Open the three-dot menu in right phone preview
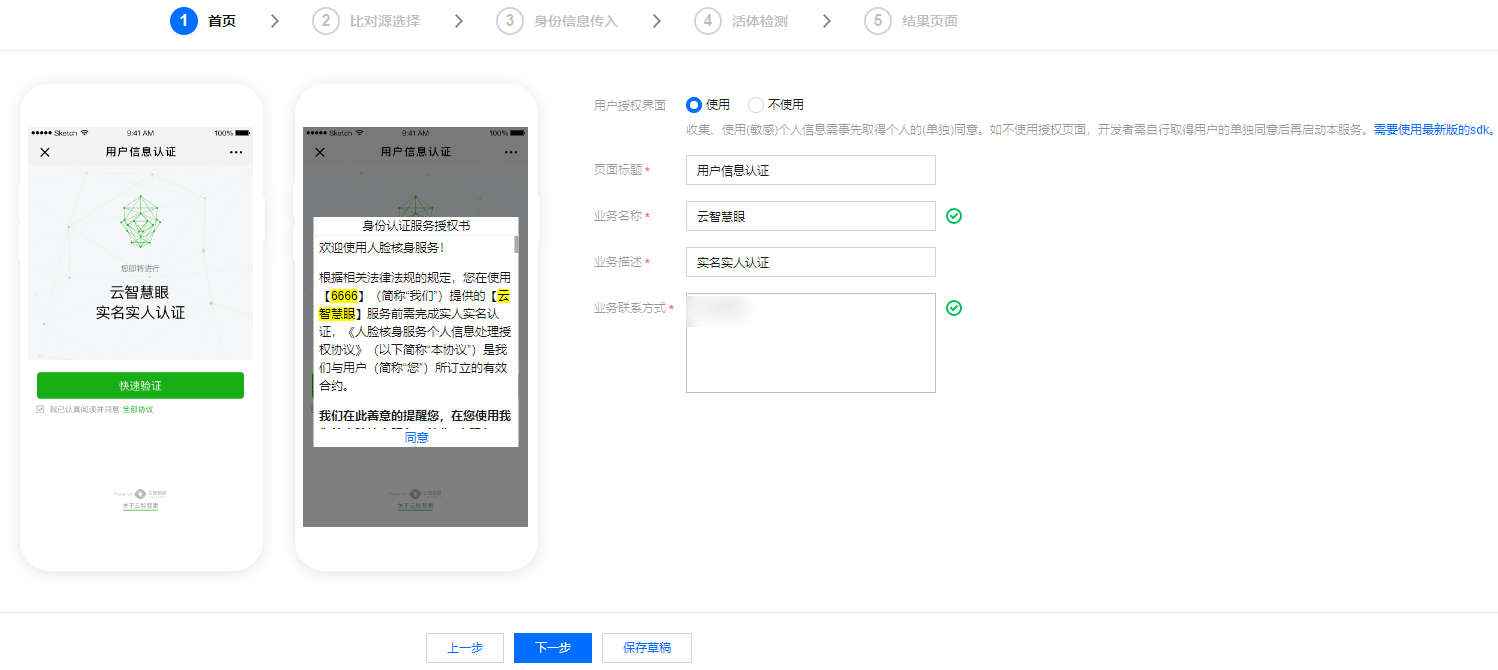 click(x=511, y=152)
